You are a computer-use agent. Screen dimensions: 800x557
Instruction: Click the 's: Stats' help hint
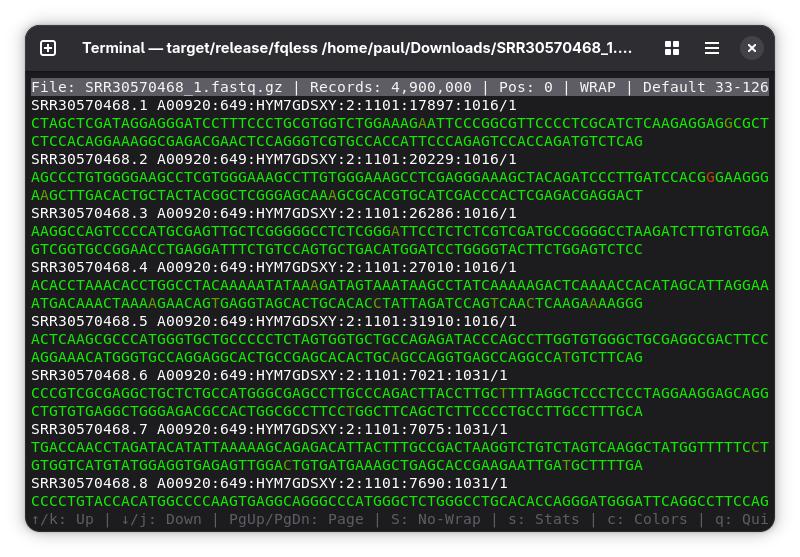pyautogui.click(x=543, y=520)
